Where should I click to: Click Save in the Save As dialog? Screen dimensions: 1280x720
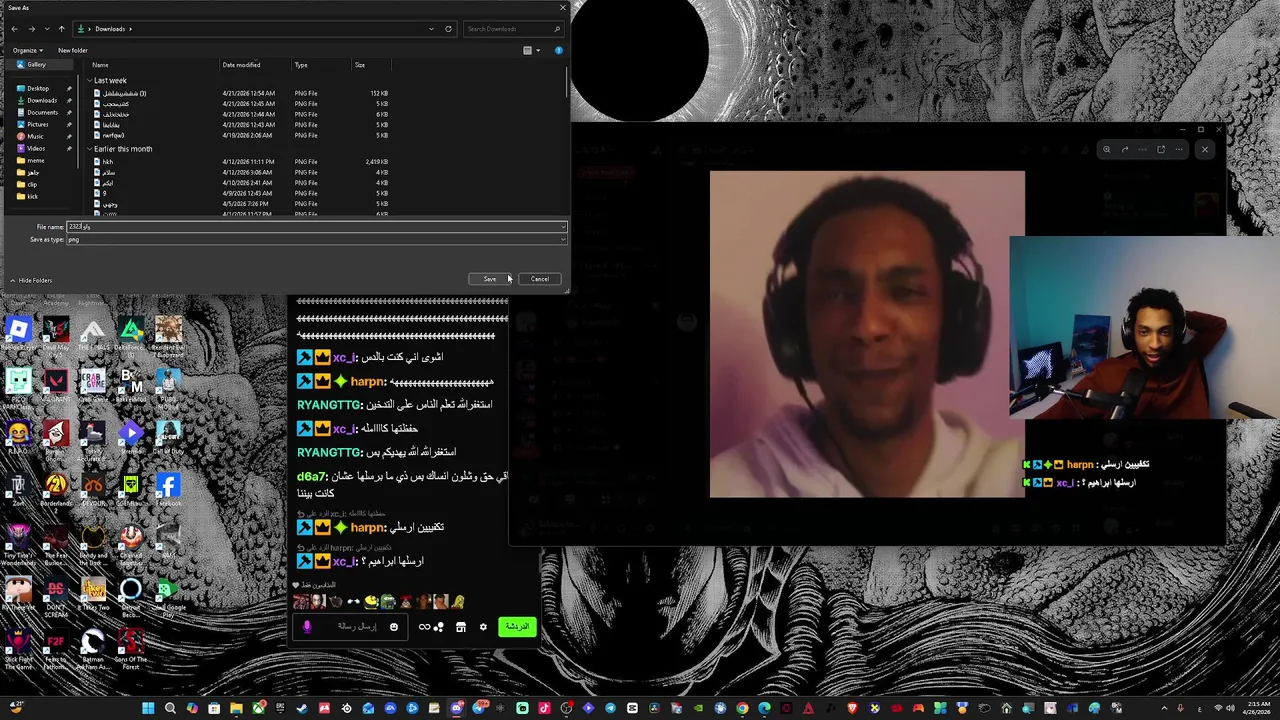[x=489, y=279]
